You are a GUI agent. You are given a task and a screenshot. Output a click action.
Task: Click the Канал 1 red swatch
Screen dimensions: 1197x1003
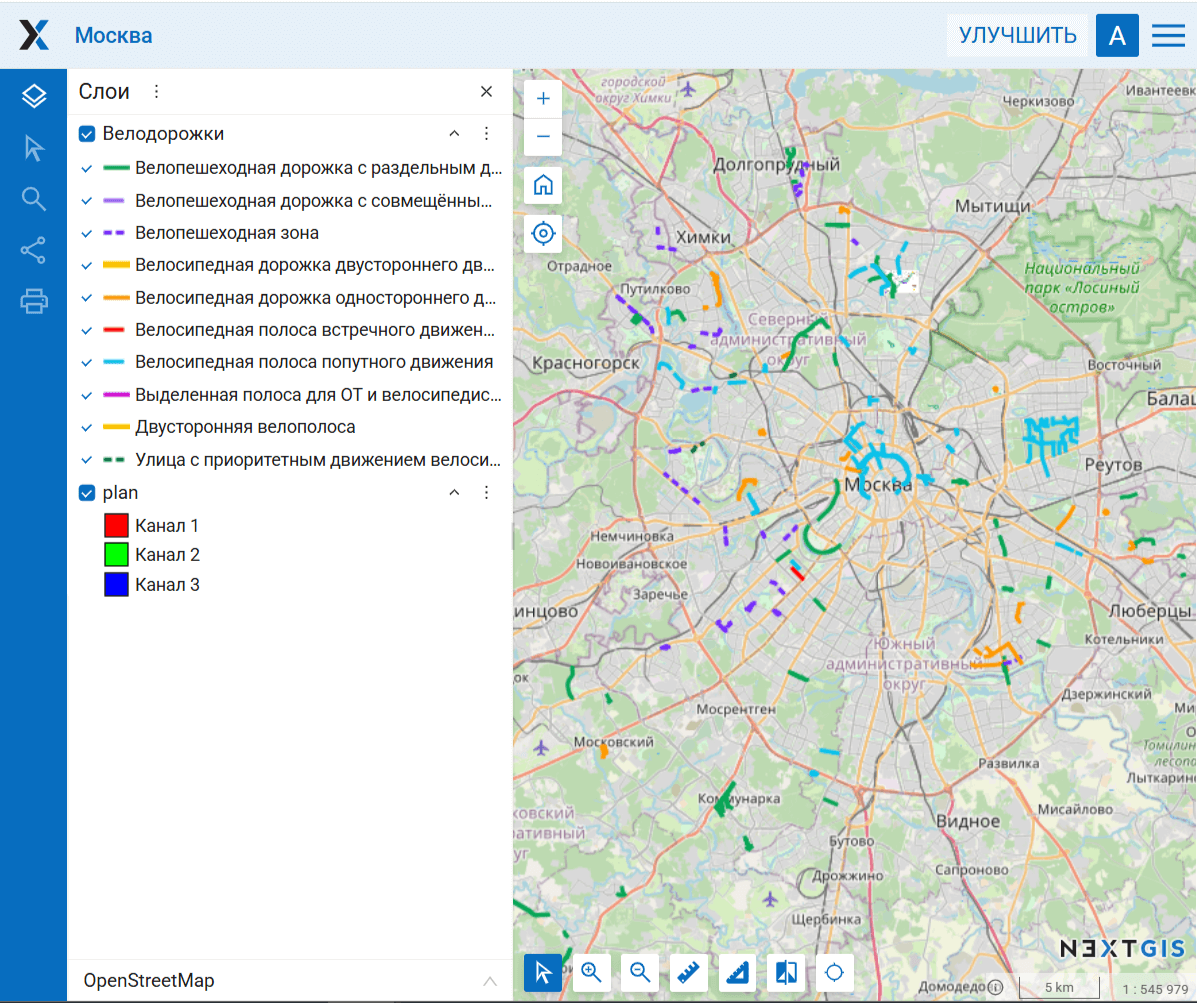(x=117, y=526)
